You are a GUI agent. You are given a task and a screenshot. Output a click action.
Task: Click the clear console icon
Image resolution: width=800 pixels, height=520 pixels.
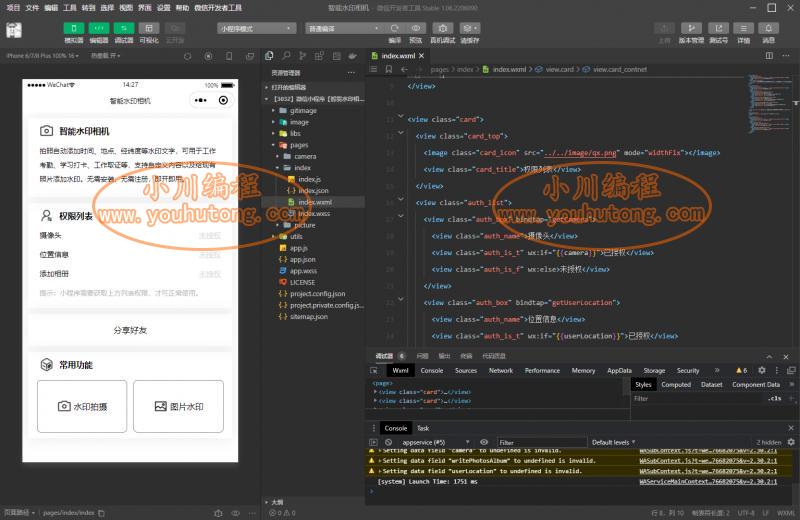click(388, 442)
